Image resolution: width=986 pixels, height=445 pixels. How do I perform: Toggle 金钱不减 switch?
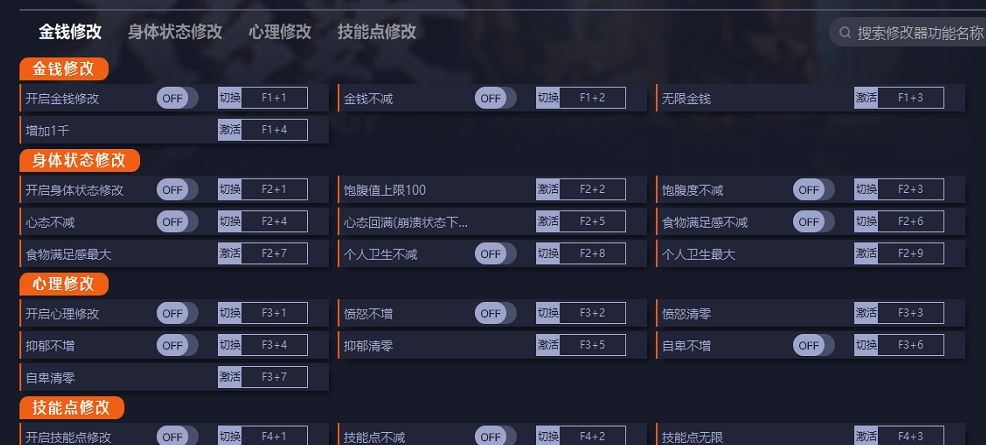click(495, 98)
